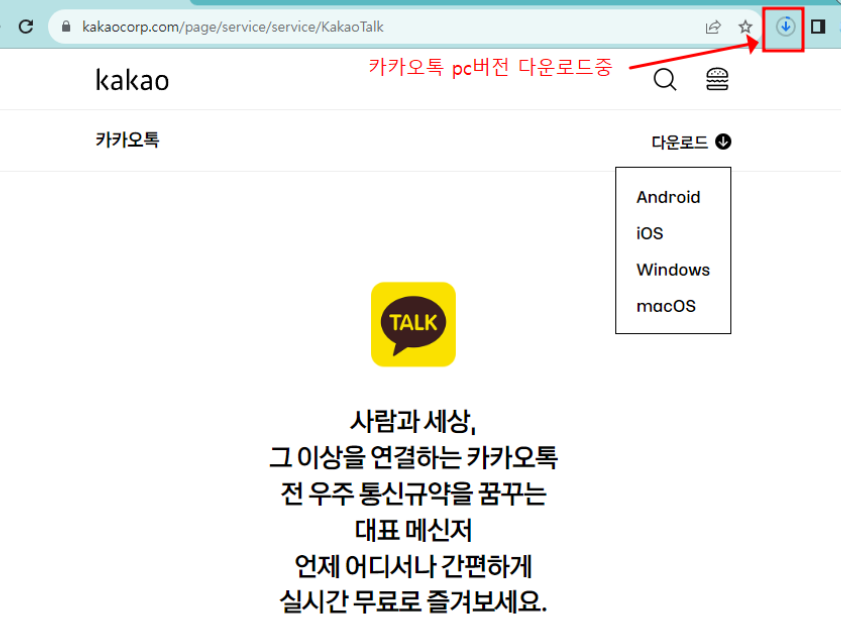841x628 pixels.
Task: Choose Windows in the download menu
Action: (673, 270)
